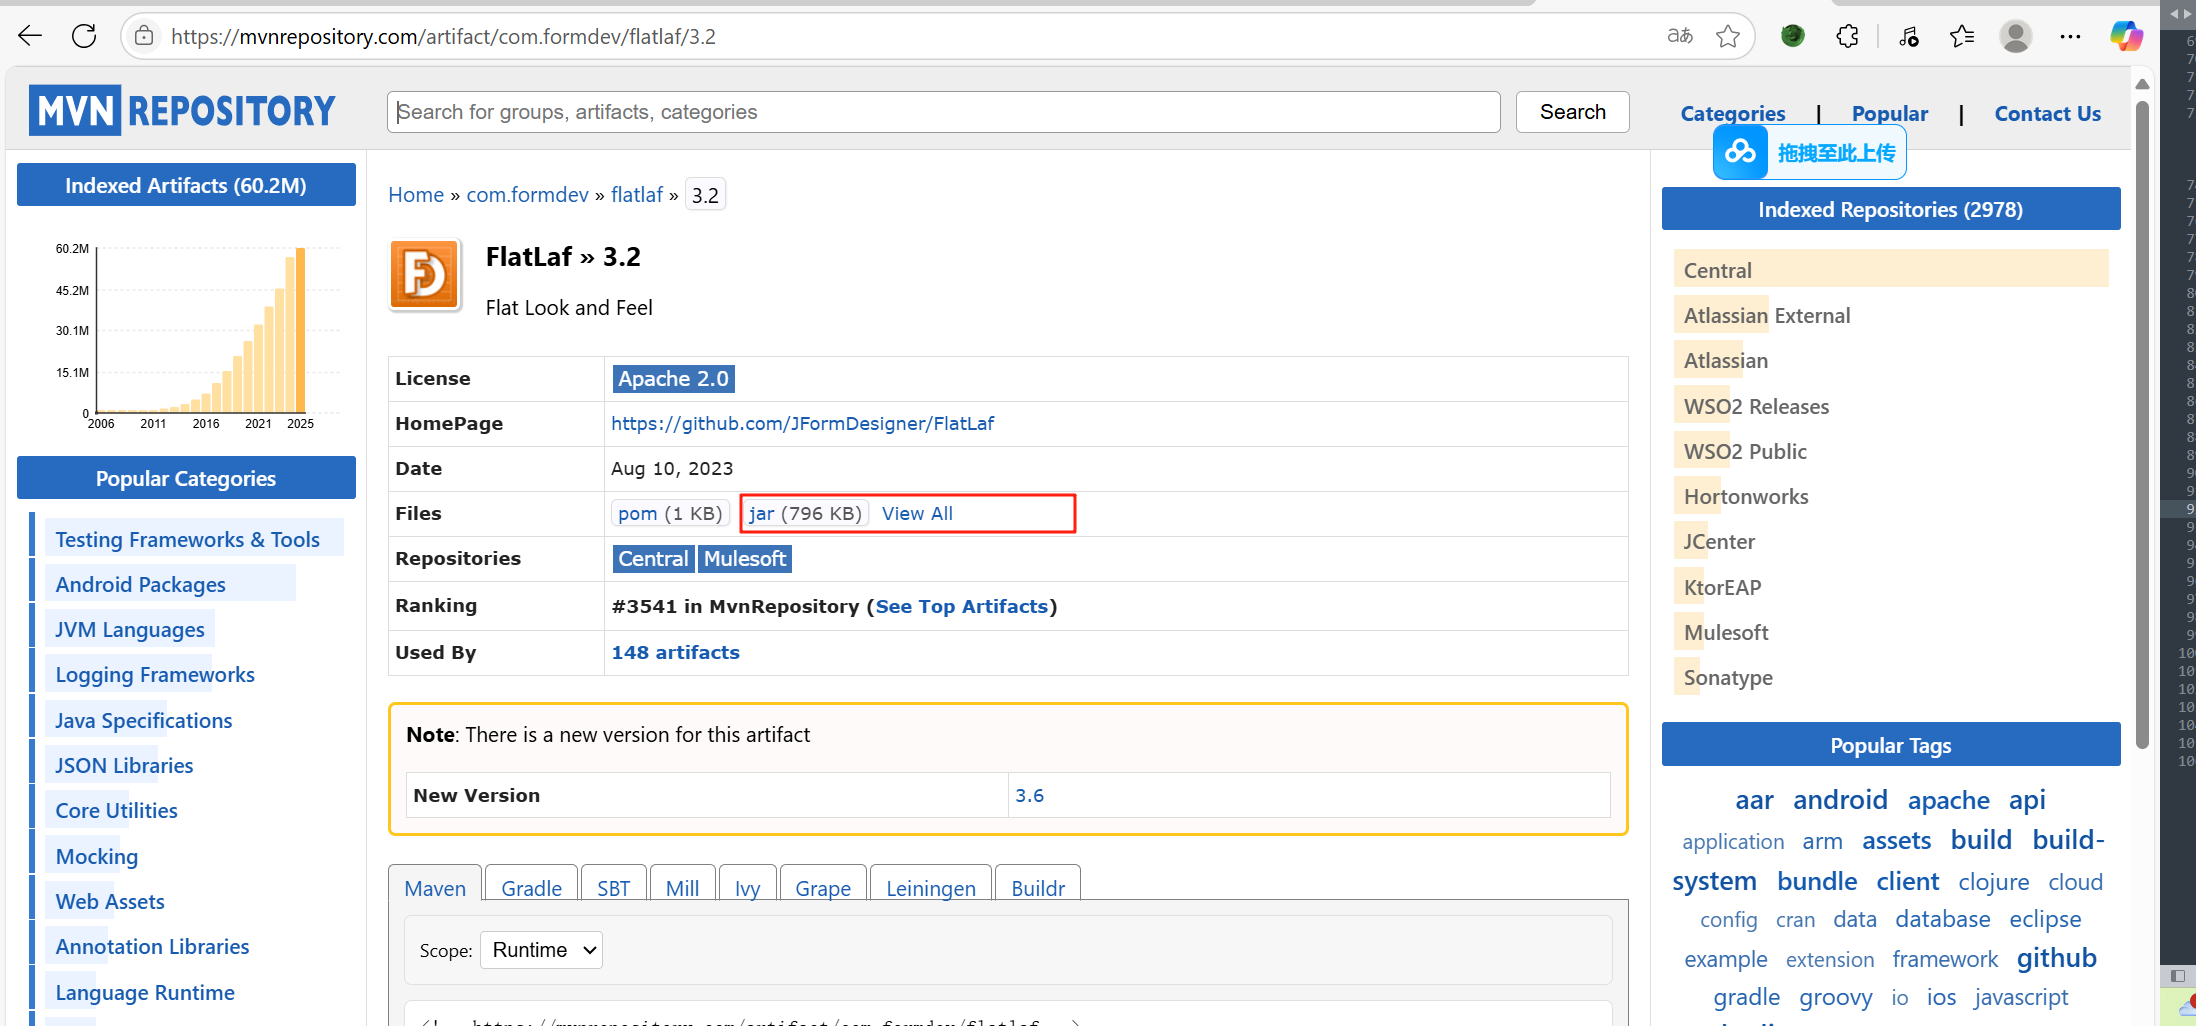2196x1026 pixels.
Task: Click the FlatLaf artifact logo
Action: 425,275
